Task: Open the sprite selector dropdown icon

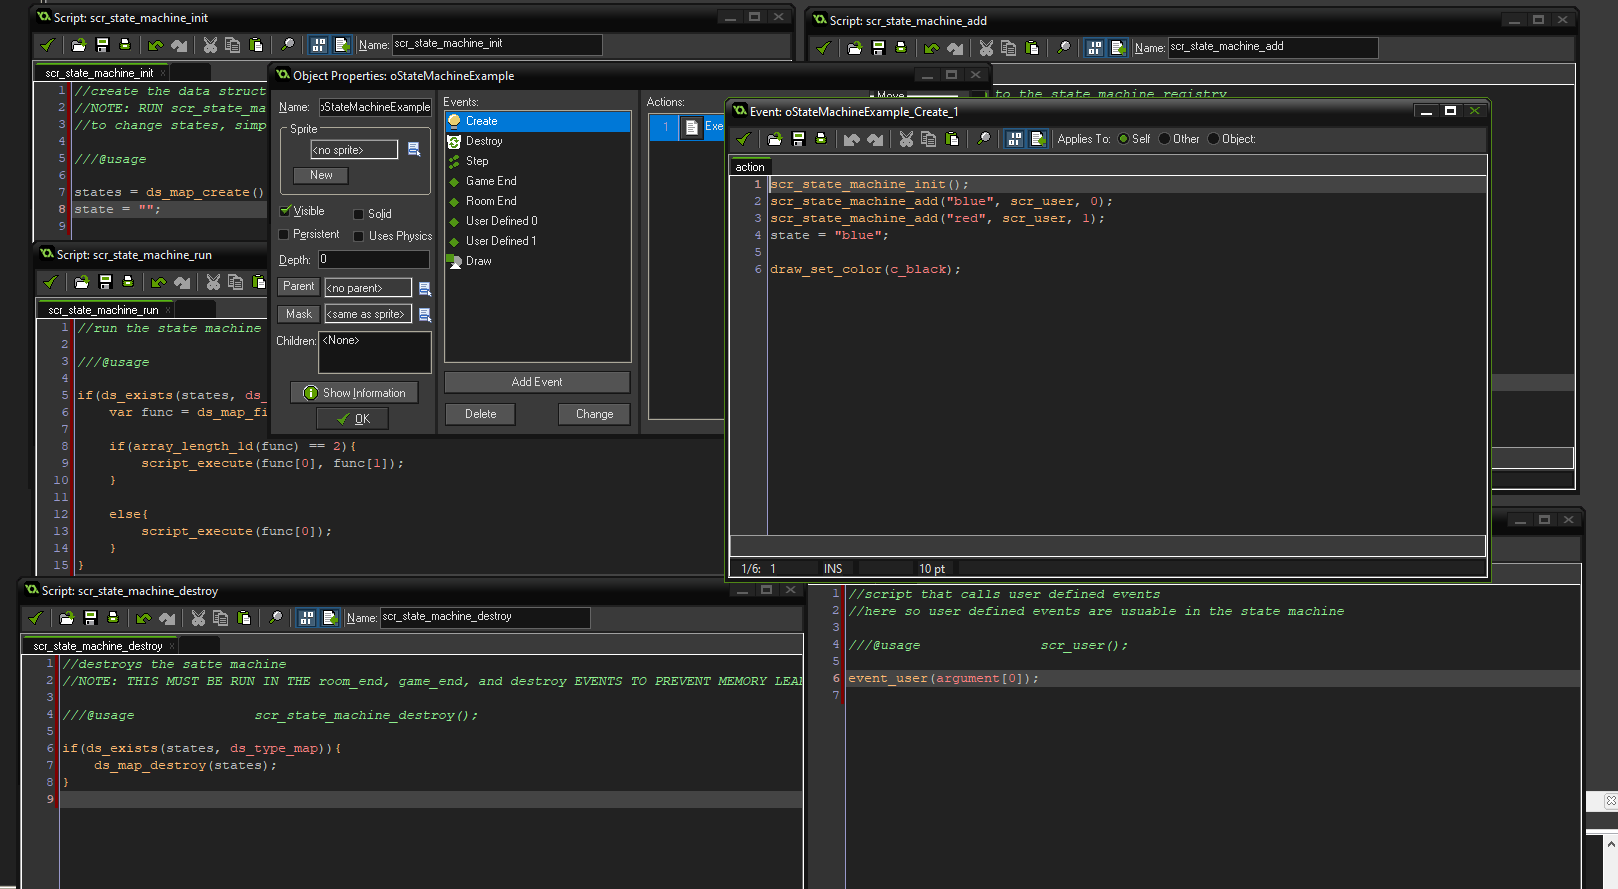Action: tap(414, 150)
